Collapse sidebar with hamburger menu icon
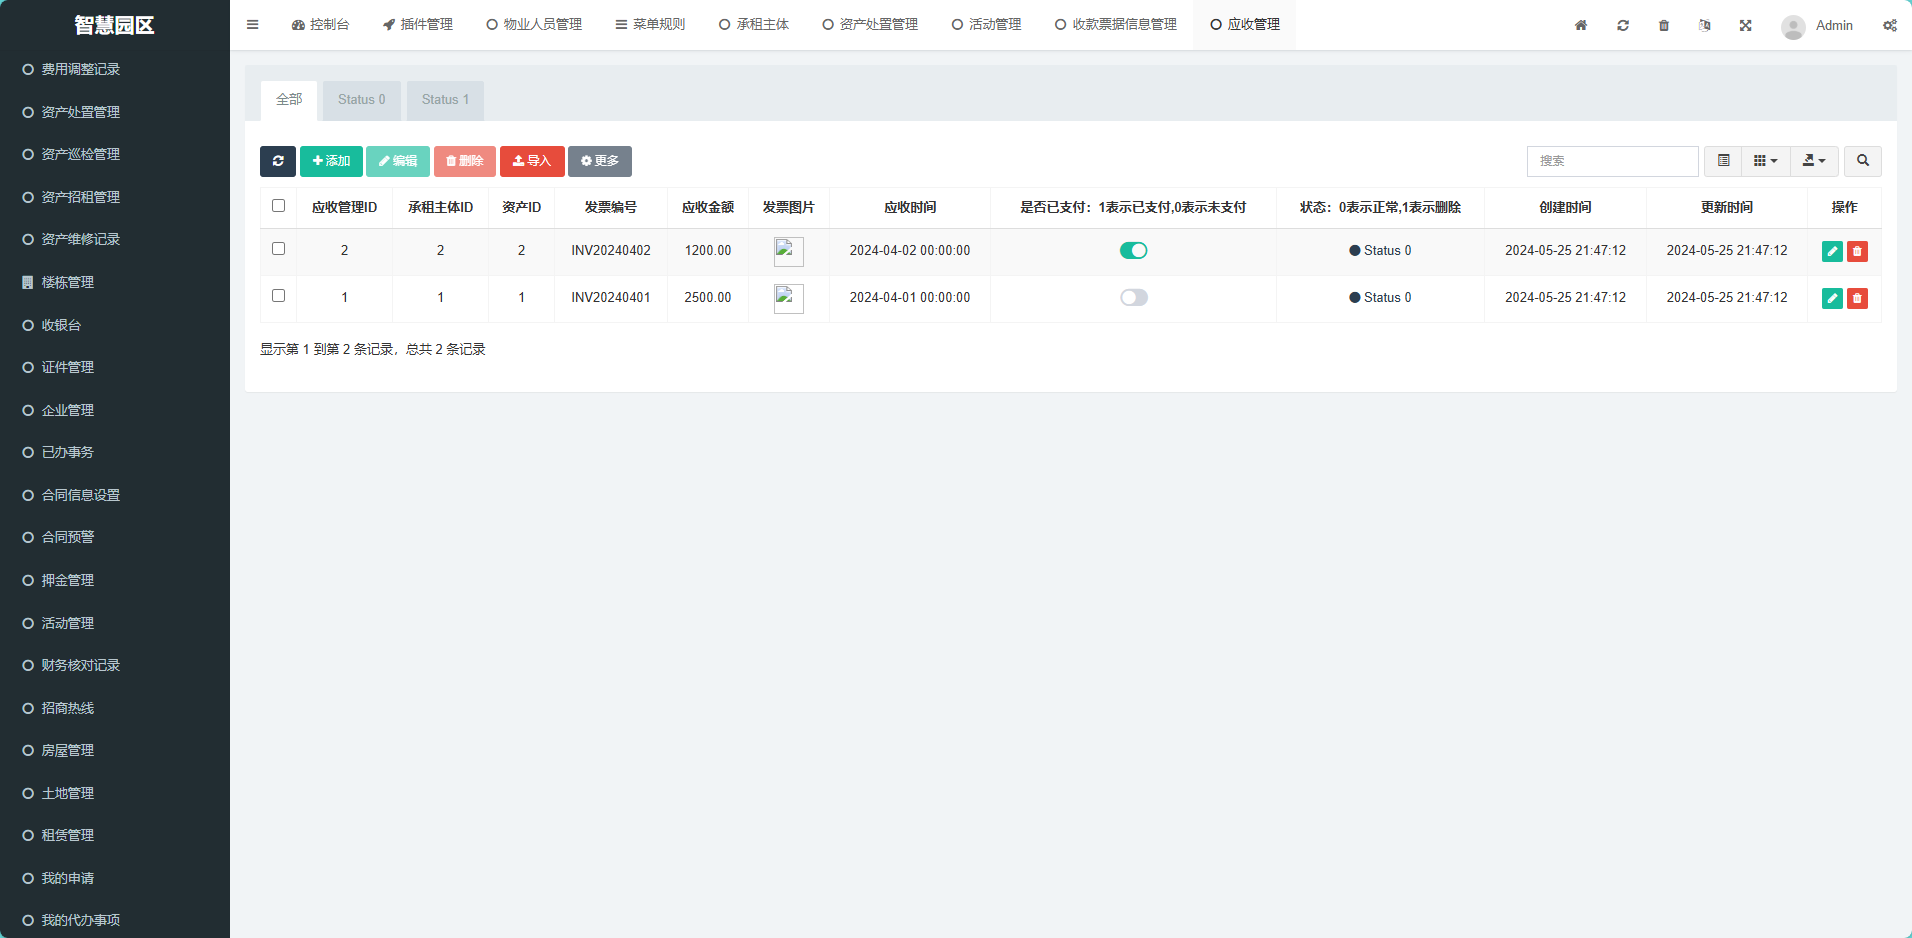 [x=253, y=25]
